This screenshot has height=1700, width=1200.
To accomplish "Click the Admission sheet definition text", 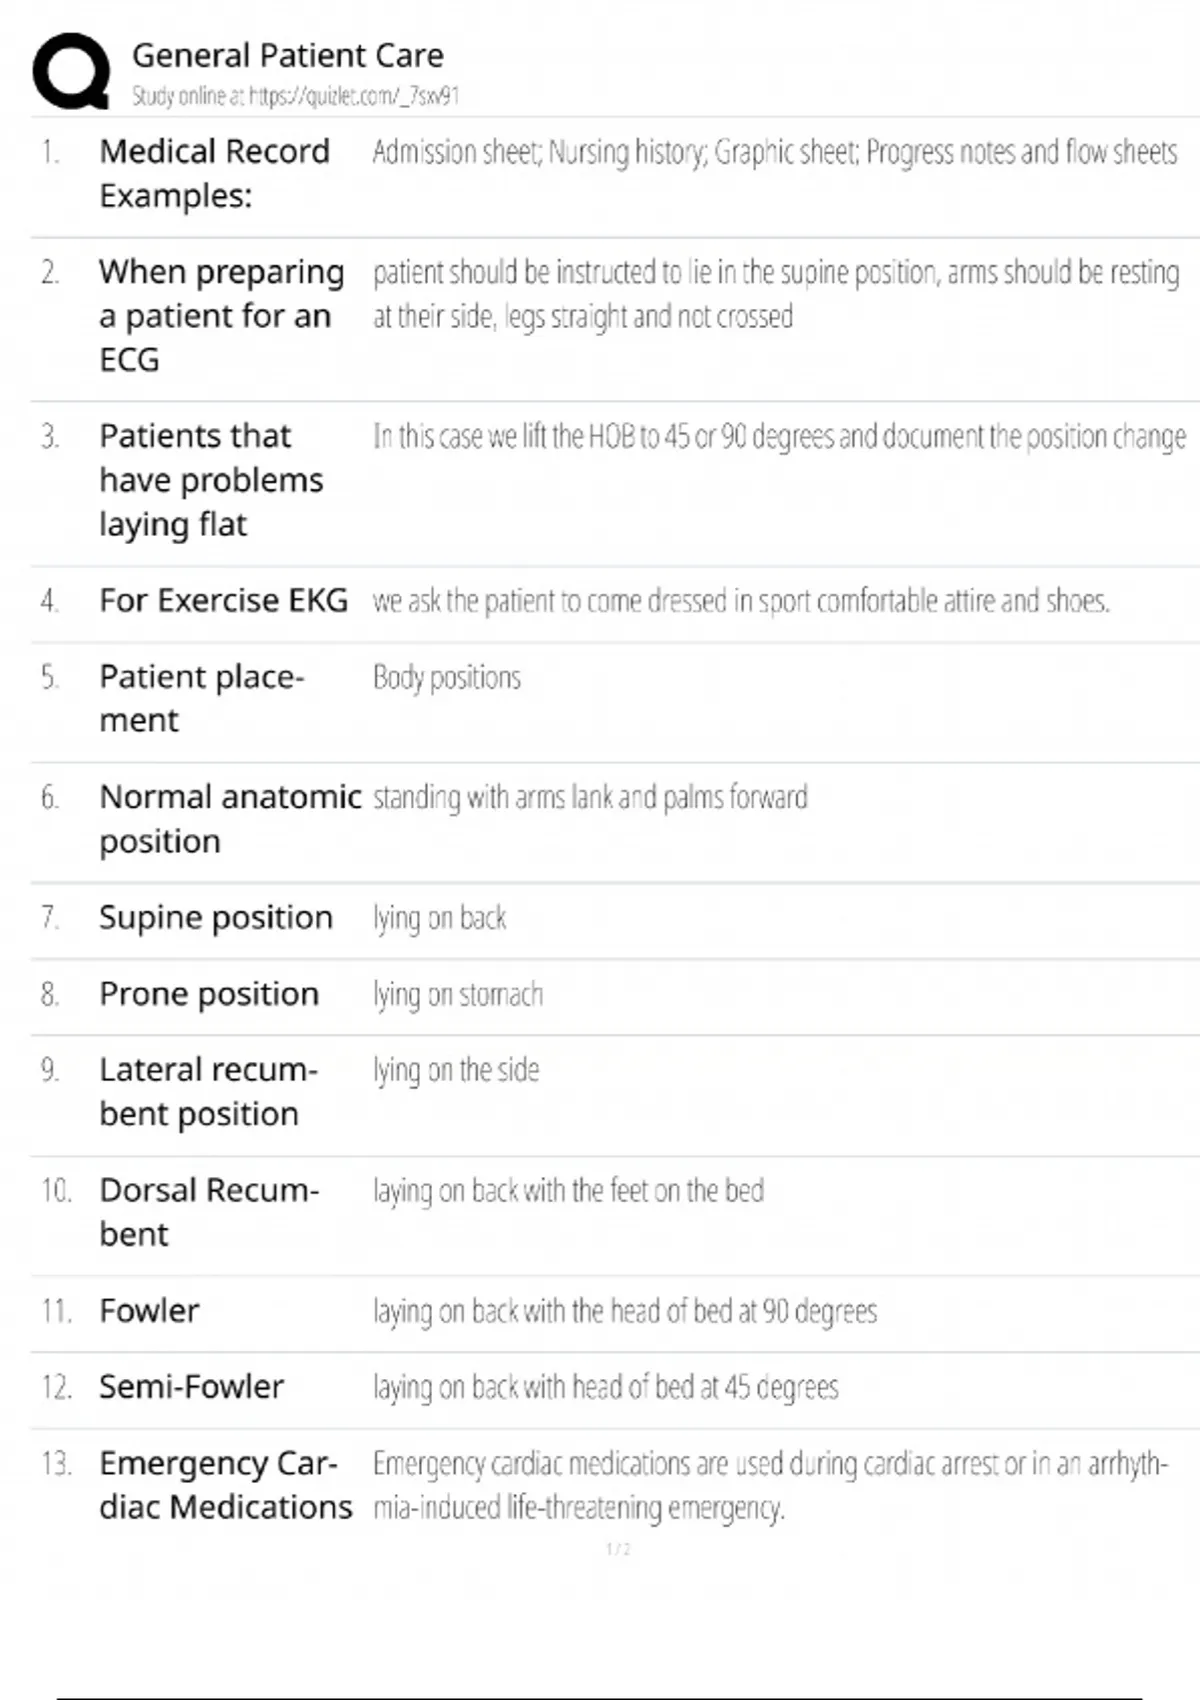I will pos(774,152).
